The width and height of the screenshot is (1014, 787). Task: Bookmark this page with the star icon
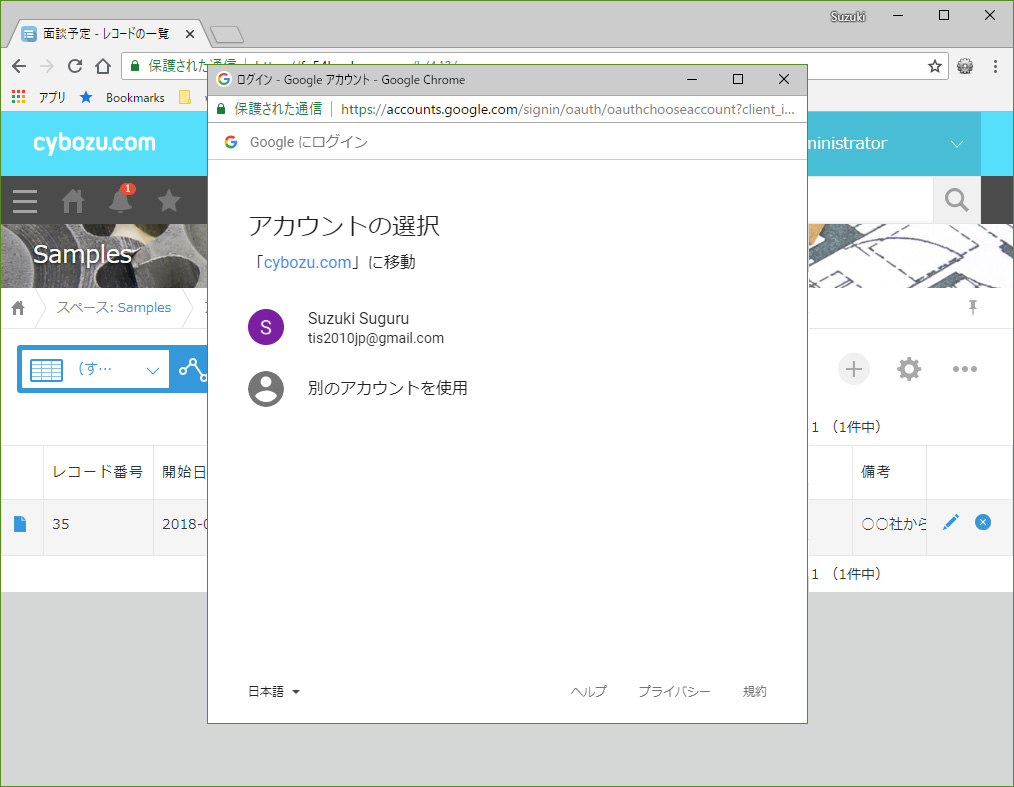tap(934, 66)
